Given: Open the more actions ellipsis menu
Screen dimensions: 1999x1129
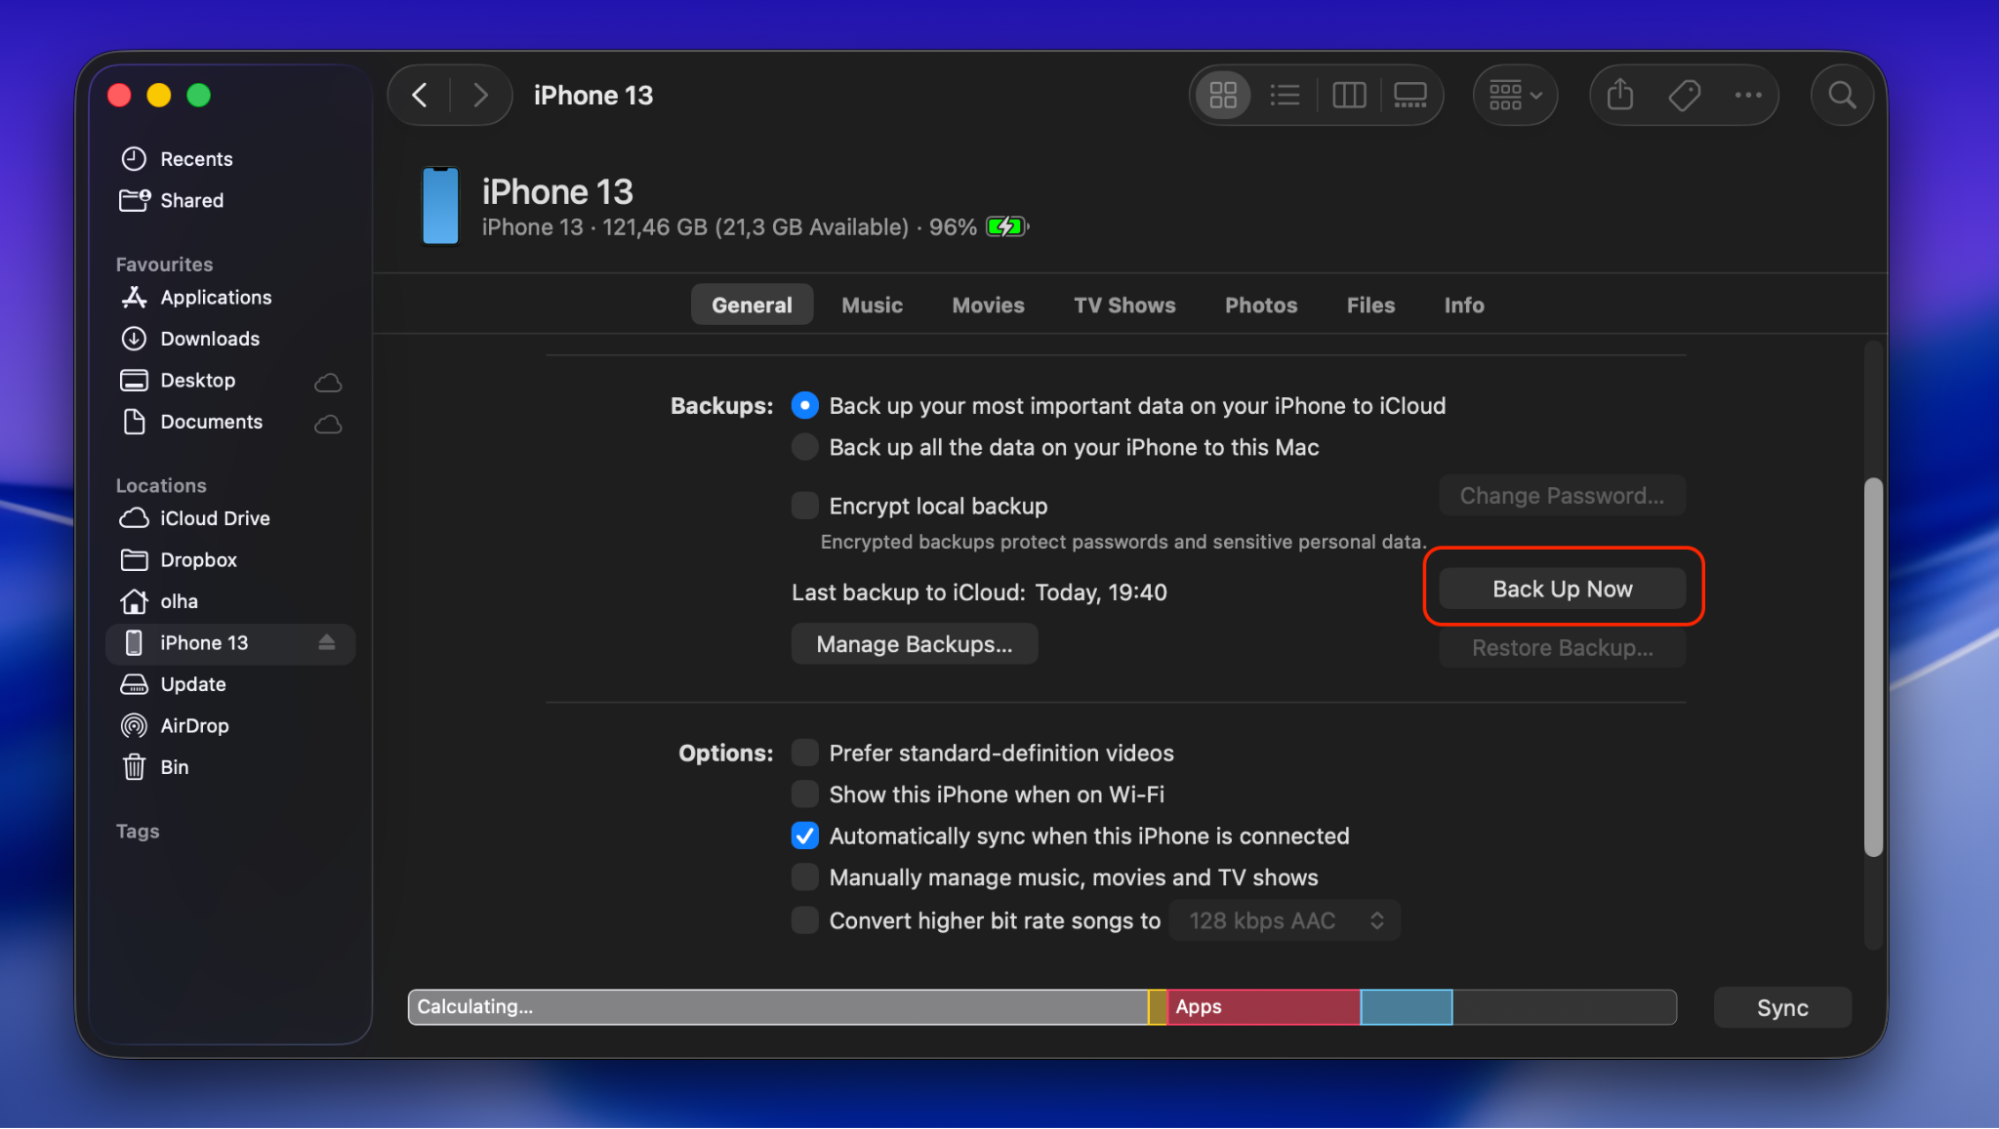Looking at the screenshot, I should 1748,96.
